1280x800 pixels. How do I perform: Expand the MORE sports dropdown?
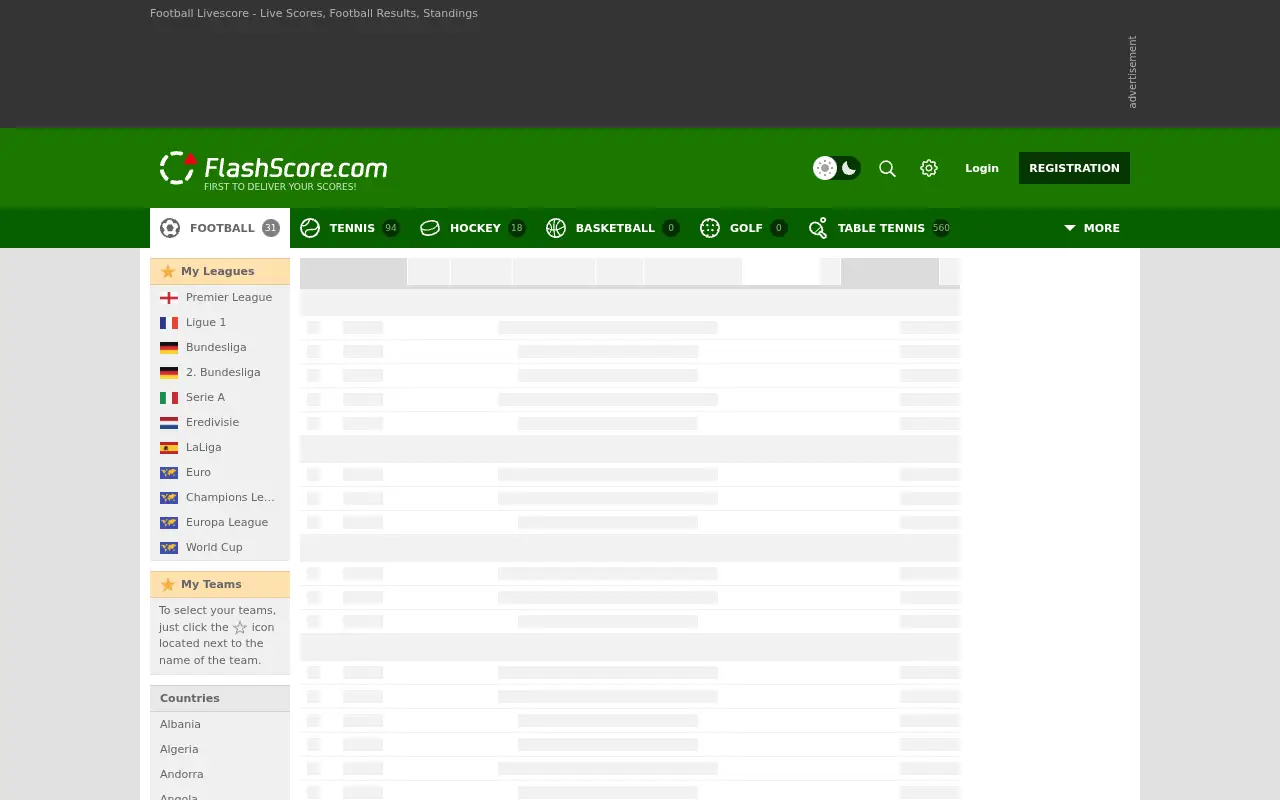pyautogui.click(x=1092, y=228)
